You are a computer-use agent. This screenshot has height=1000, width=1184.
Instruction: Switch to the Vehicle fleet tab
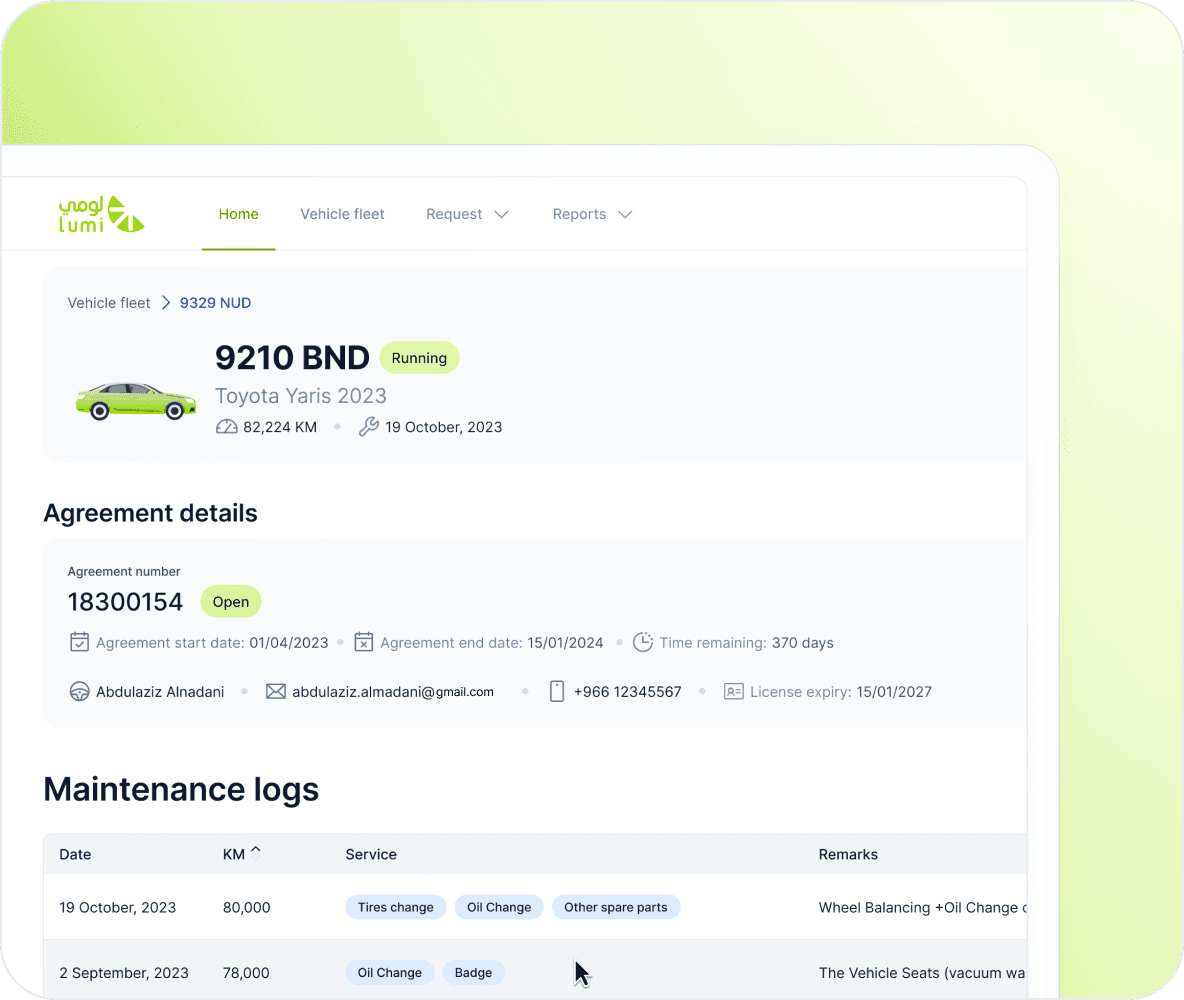[x=342, y=215]
